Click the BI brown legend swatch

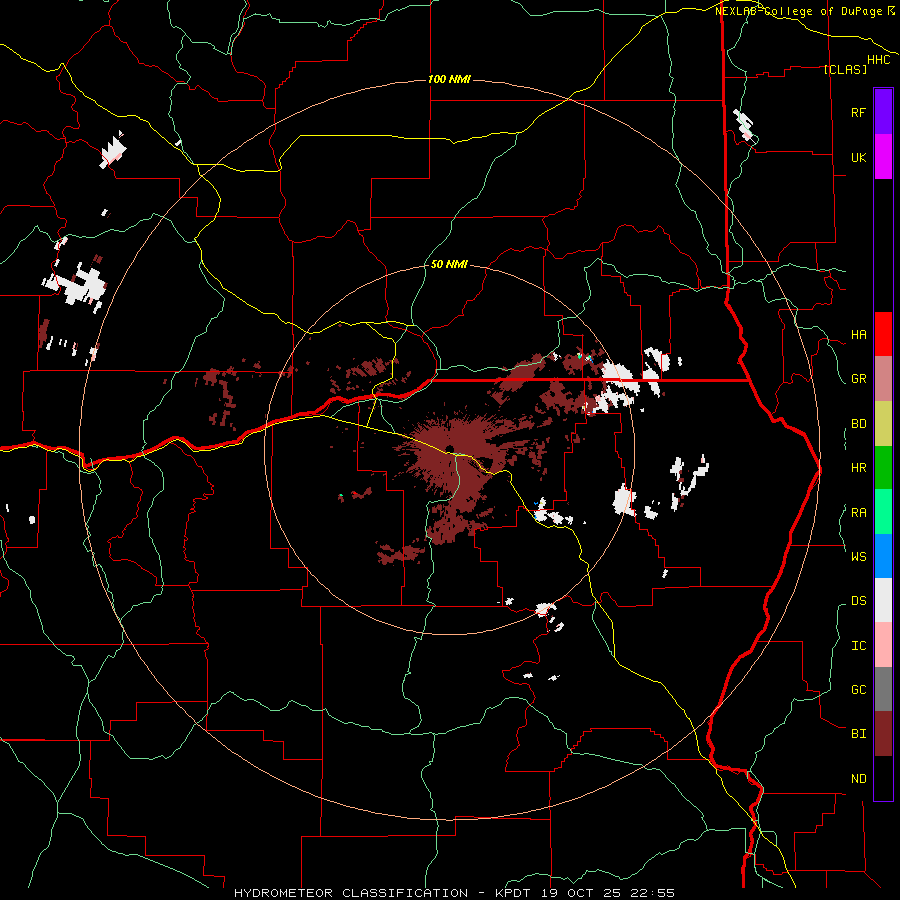point(883,734)
